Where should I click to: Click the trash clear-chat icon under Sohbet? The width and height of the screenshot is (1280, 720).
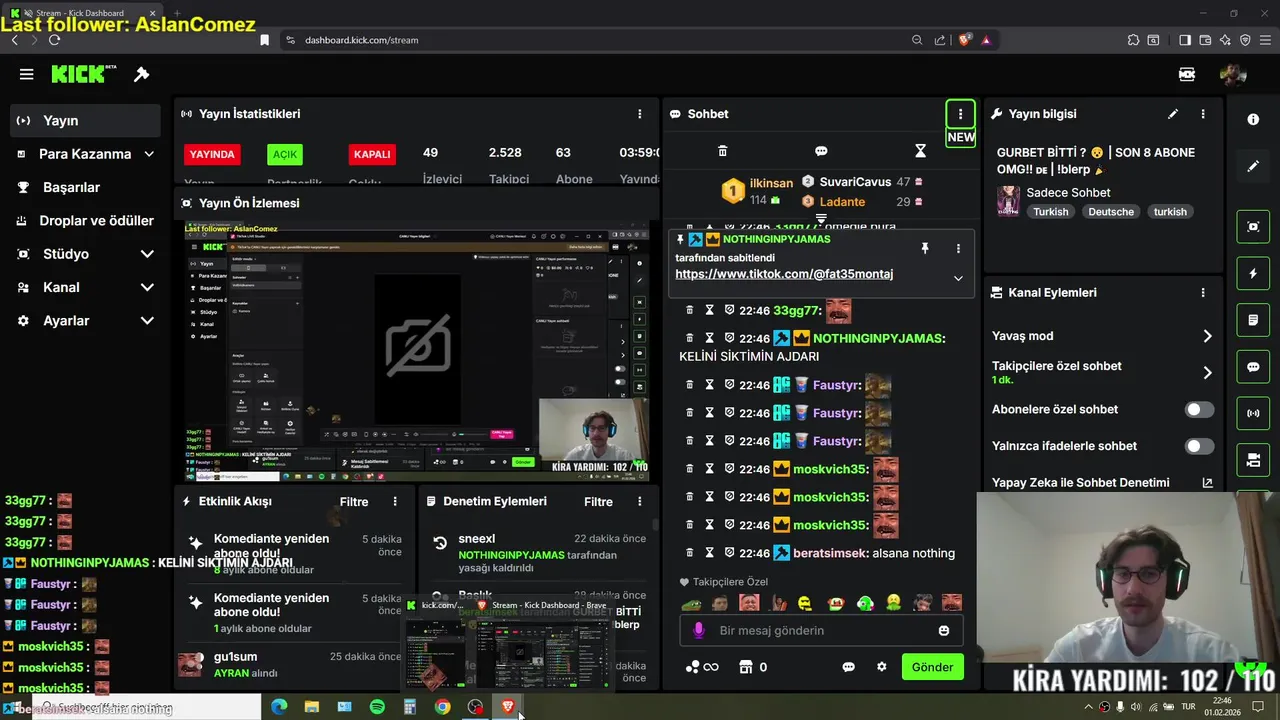(x=723, y=151)
